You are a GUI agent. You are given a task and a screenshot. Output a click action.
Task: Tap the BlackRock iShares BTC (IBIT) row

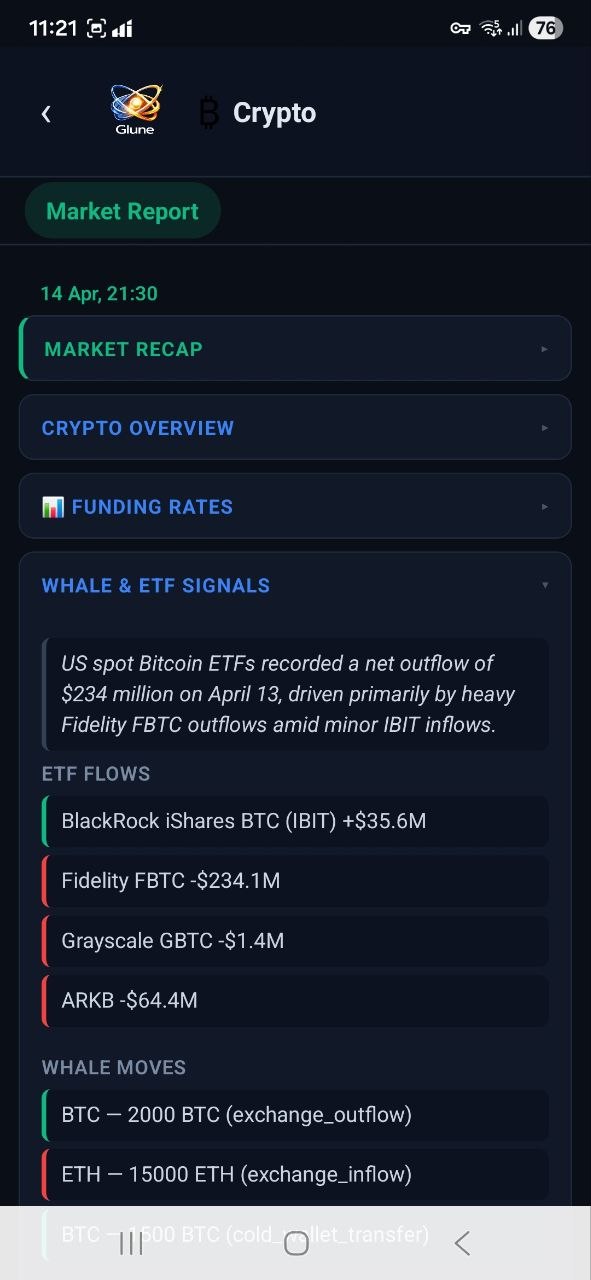tap(295, 821)
